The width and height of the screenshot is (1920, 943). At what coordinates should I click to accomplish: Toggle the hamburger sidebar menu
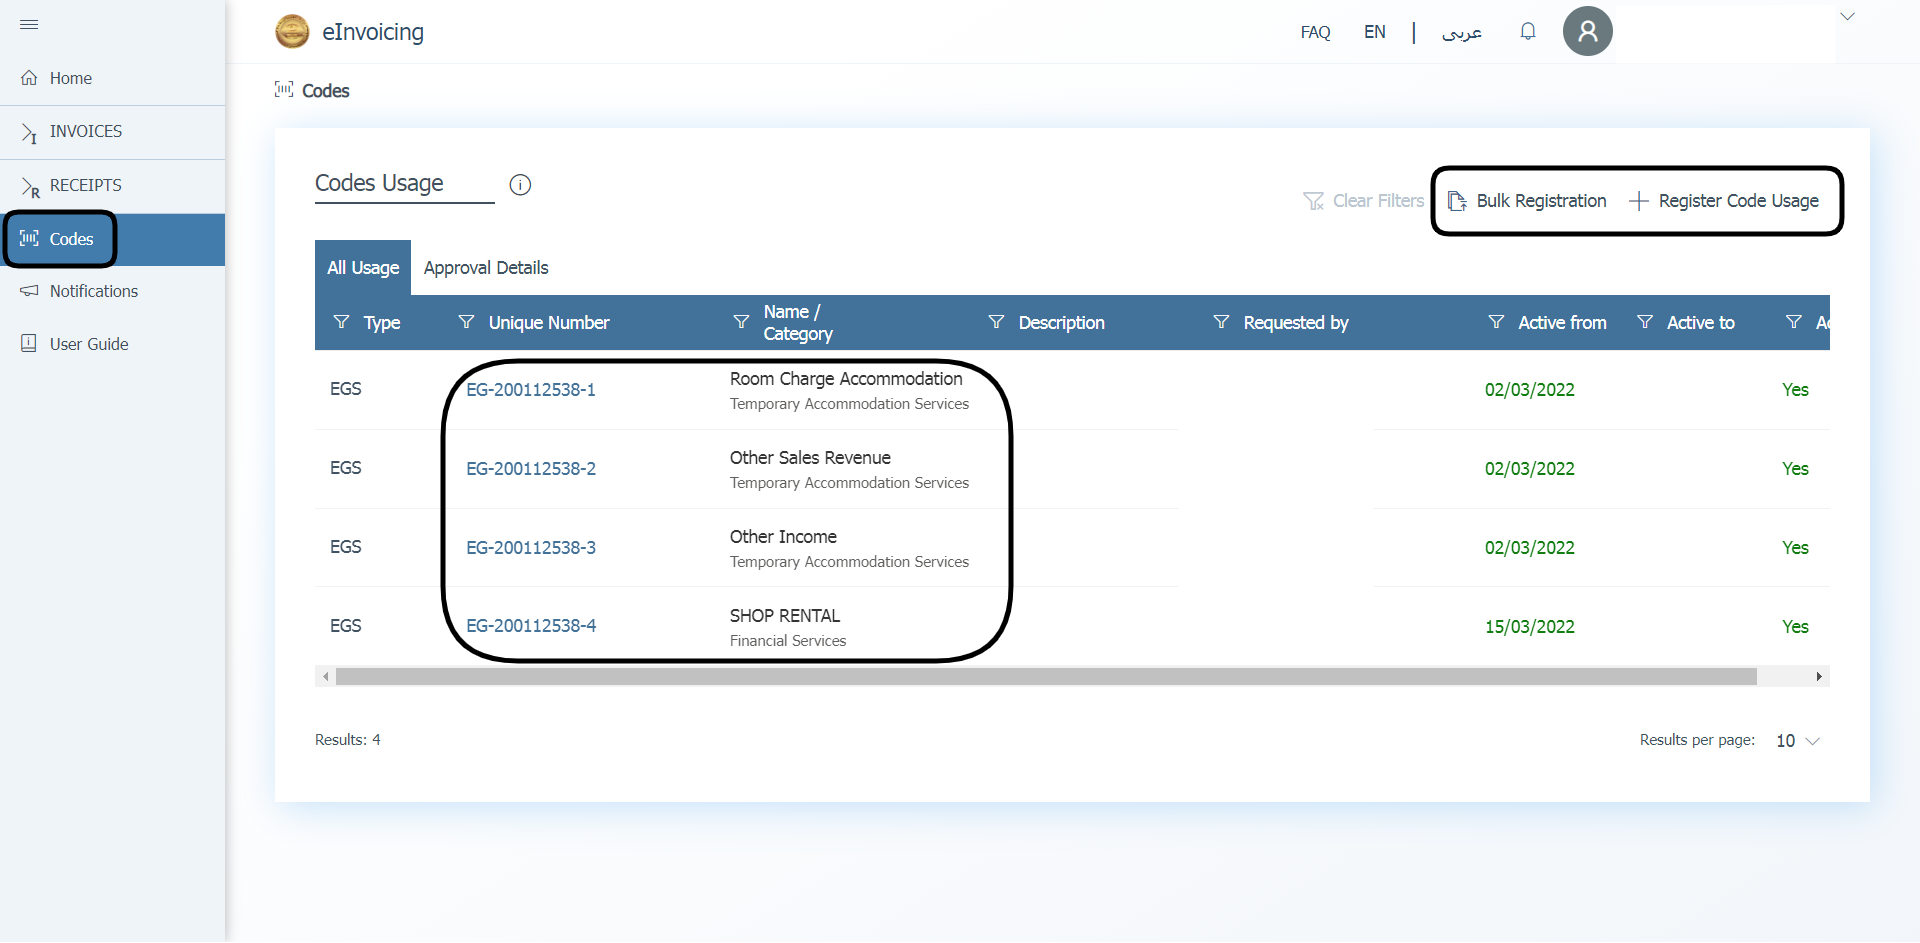tap(29, 24)
